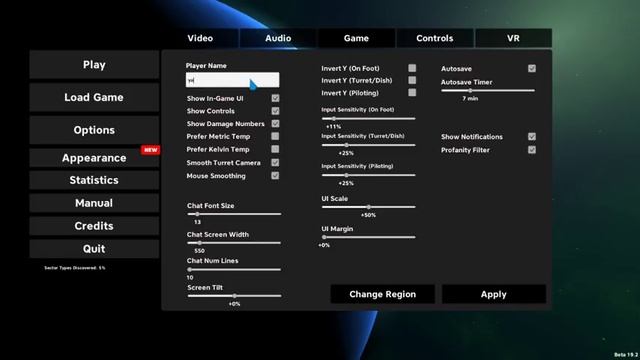Viewport: 640px width, 360px height.
Task: Adjust the UI Margin slider
Action: click(369, 237)
